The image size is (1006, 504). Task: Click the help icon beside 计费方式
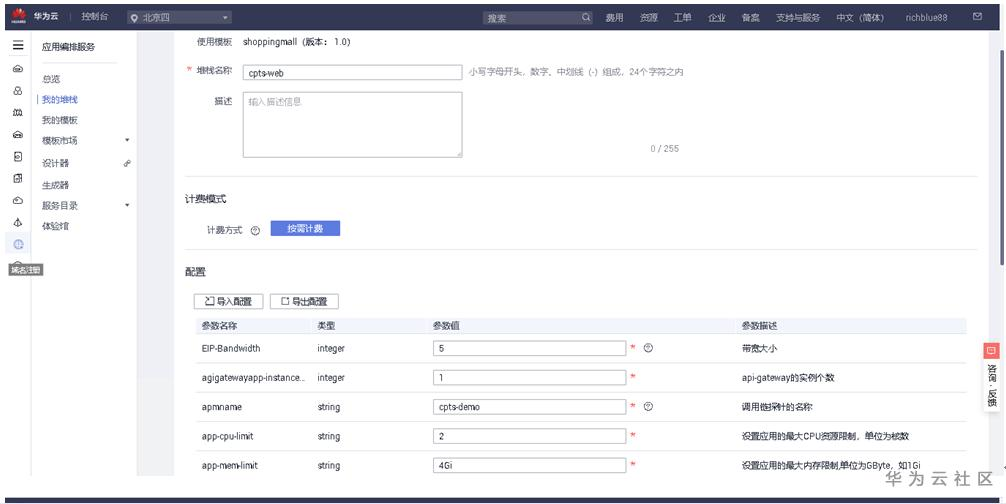click(255, 231)
